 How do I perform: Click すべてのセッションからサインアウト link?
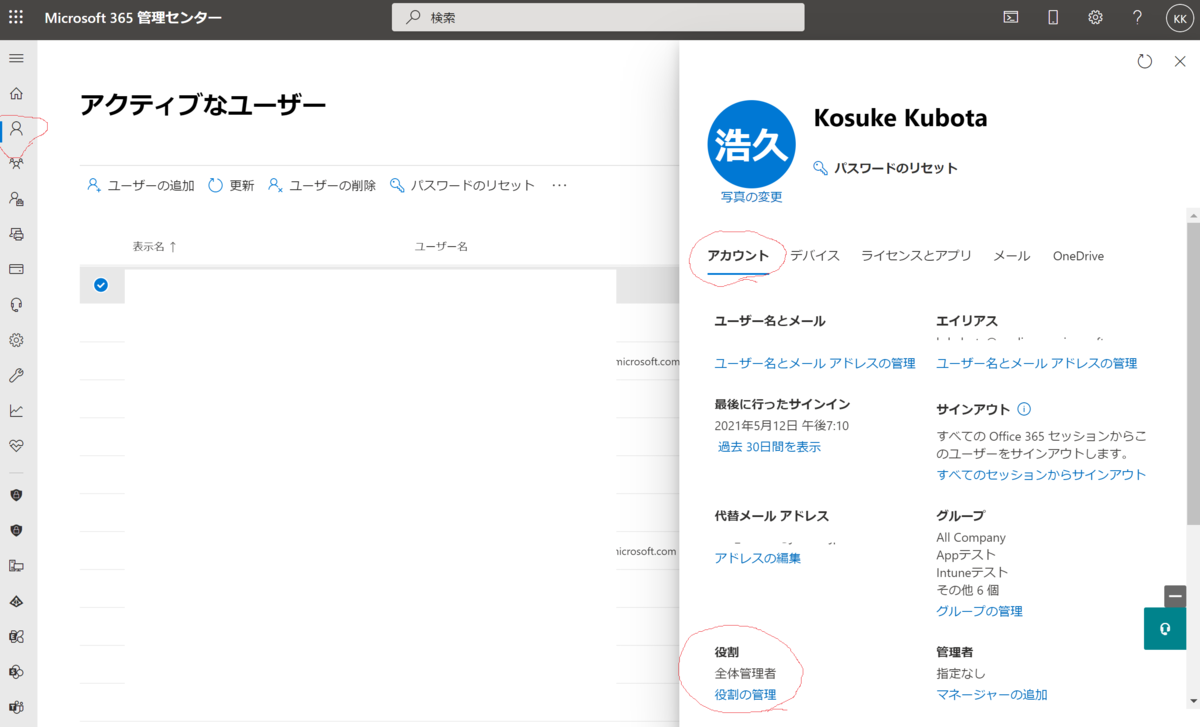click(x=1041, y=474)
